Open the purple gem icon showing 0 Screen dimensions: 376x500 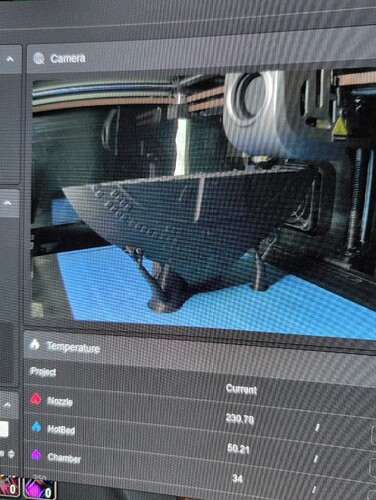point(40,489)
